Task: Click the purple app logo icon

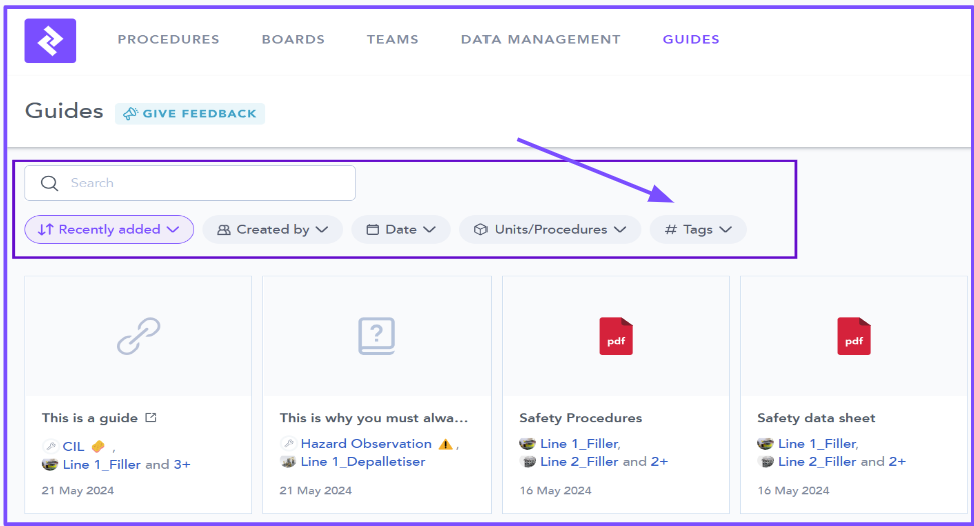Action: click(x=50, y=41)
